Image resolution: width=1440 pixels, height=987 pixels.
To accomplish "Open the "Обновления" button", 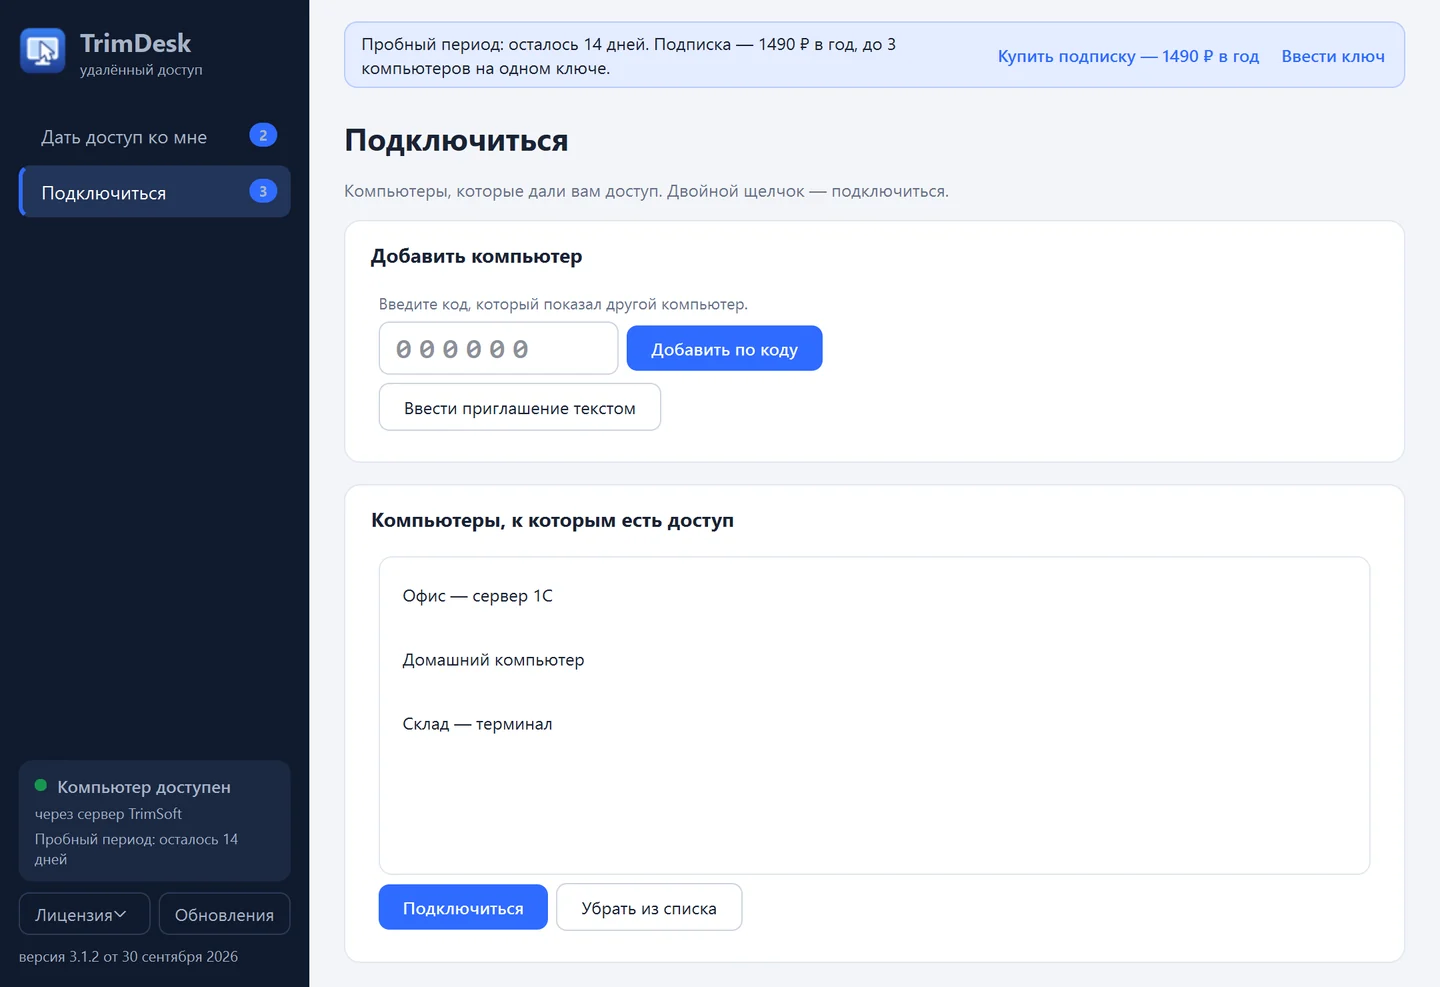I will [224, 914].
